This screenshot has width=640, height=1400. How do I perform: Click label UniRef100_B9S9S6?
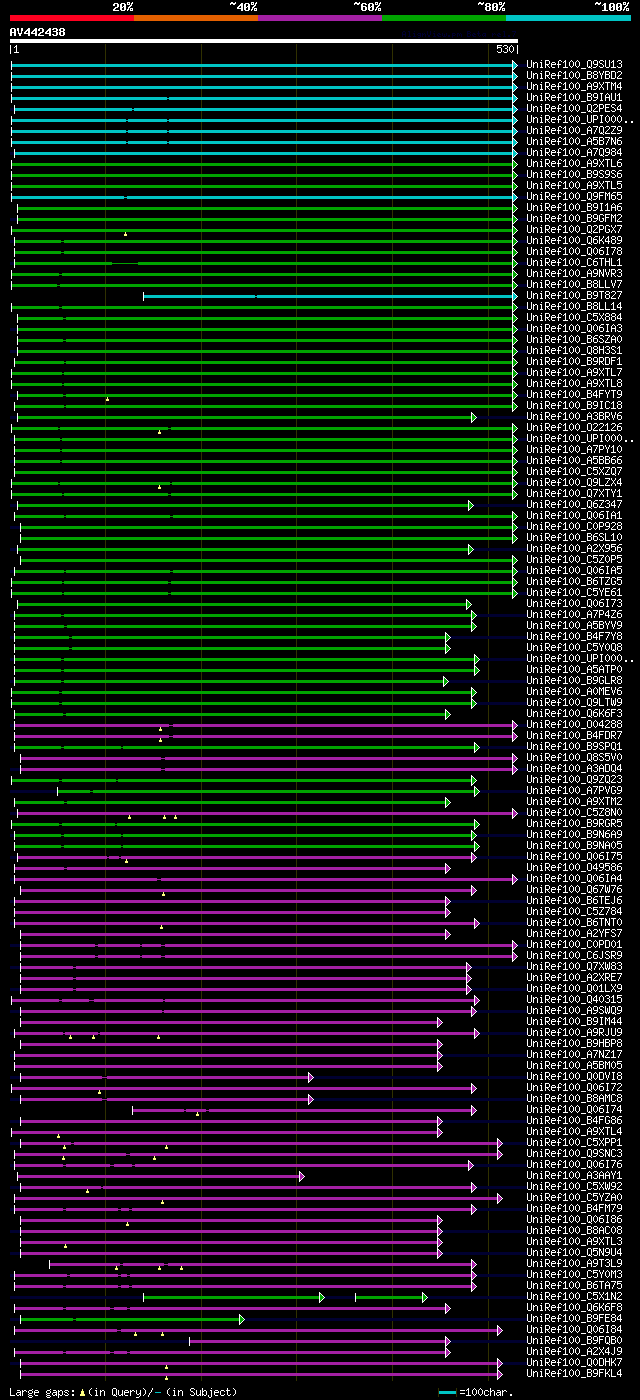574,174
